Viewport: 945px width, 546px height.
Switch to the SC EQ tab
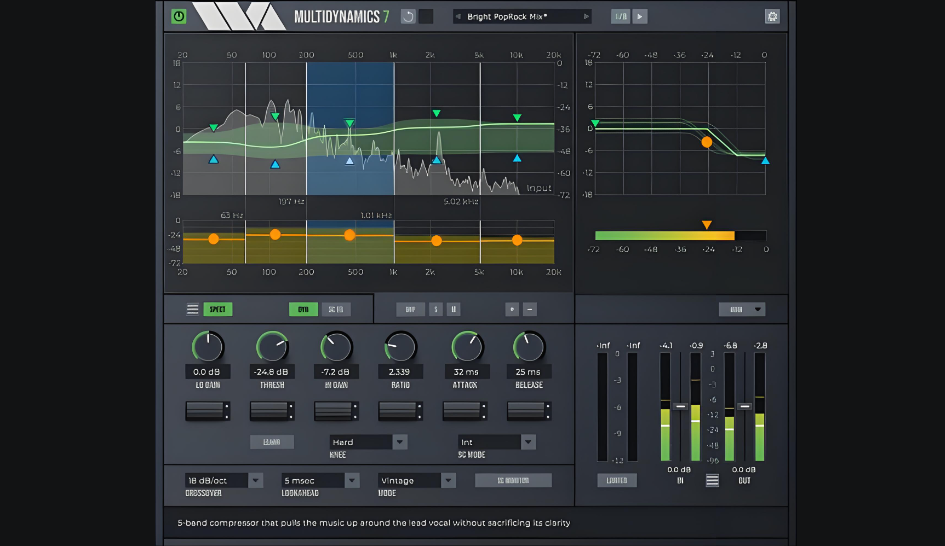[x=338, y=310]
